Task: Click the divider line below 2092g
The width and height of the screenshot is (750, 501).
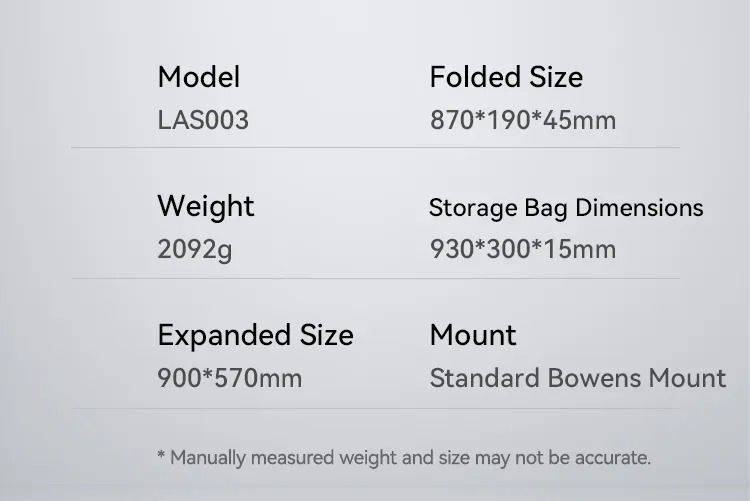Action: coord(375,278)
